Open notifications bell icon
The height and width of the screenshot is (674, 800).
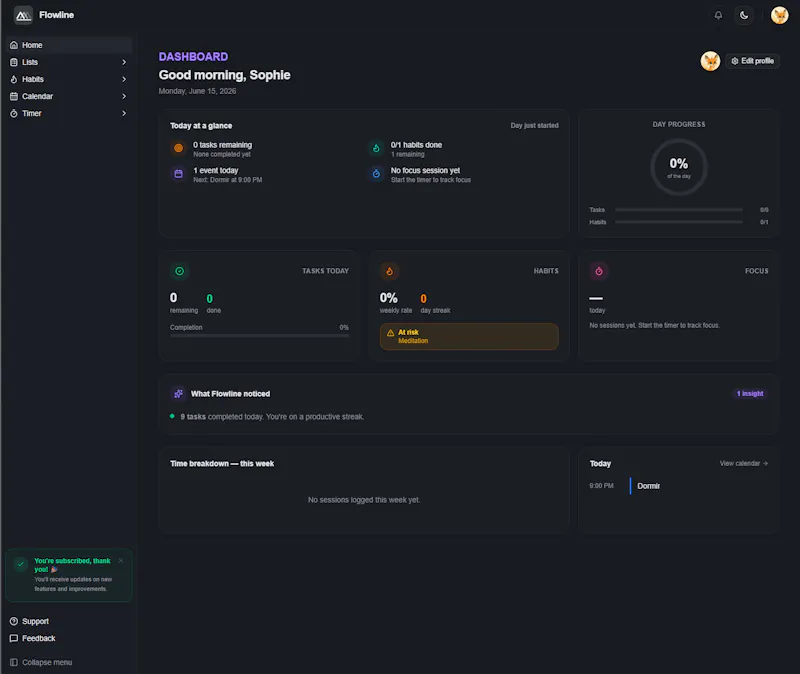coord(718,15)
